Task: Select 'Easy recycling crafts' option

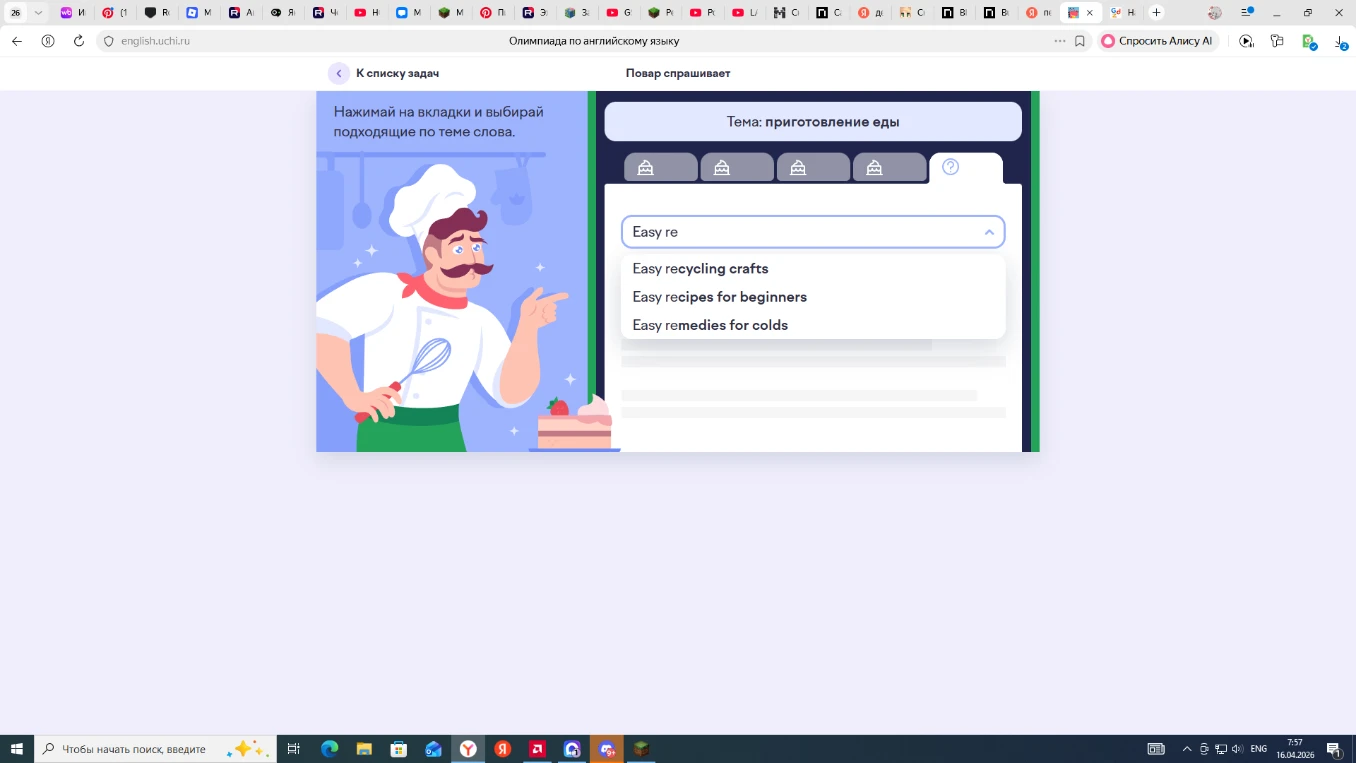Action: pos(700,269)
